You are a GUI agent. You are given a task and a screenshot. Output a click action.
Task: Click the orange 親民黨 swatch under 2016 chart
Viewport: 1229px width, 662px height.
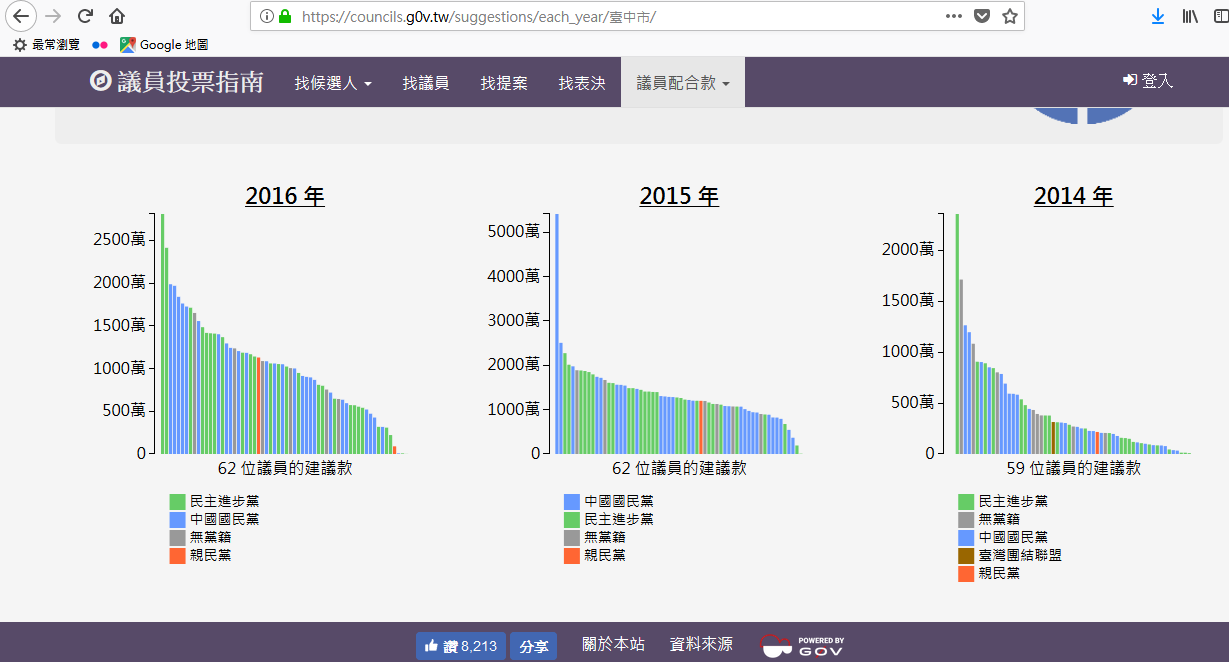(178, 555)
